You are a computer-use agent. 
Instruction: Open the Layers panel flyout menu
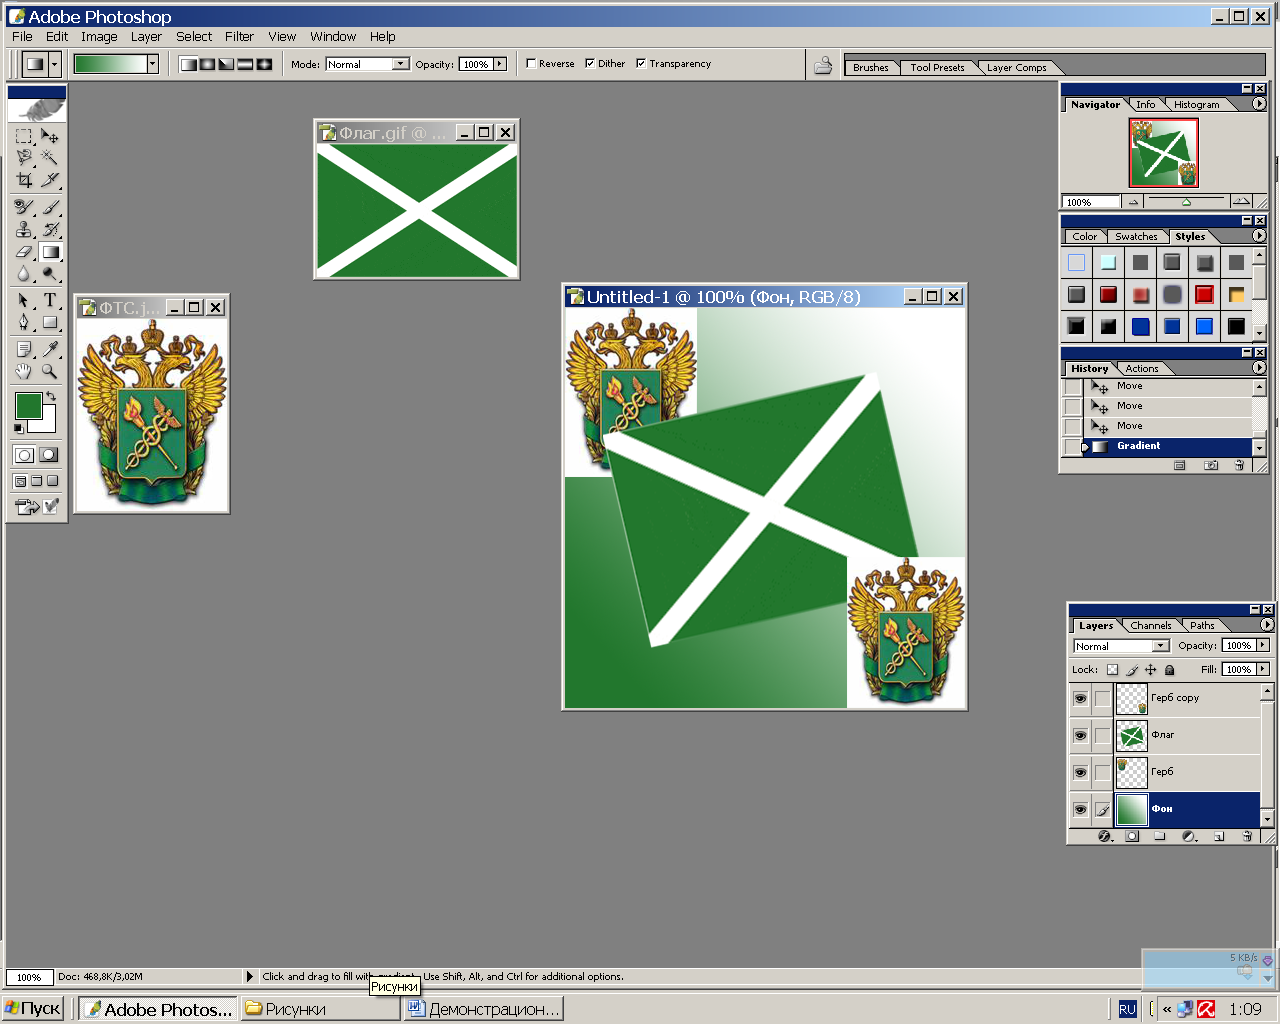pyautogui.click(x=1267, y=624)
